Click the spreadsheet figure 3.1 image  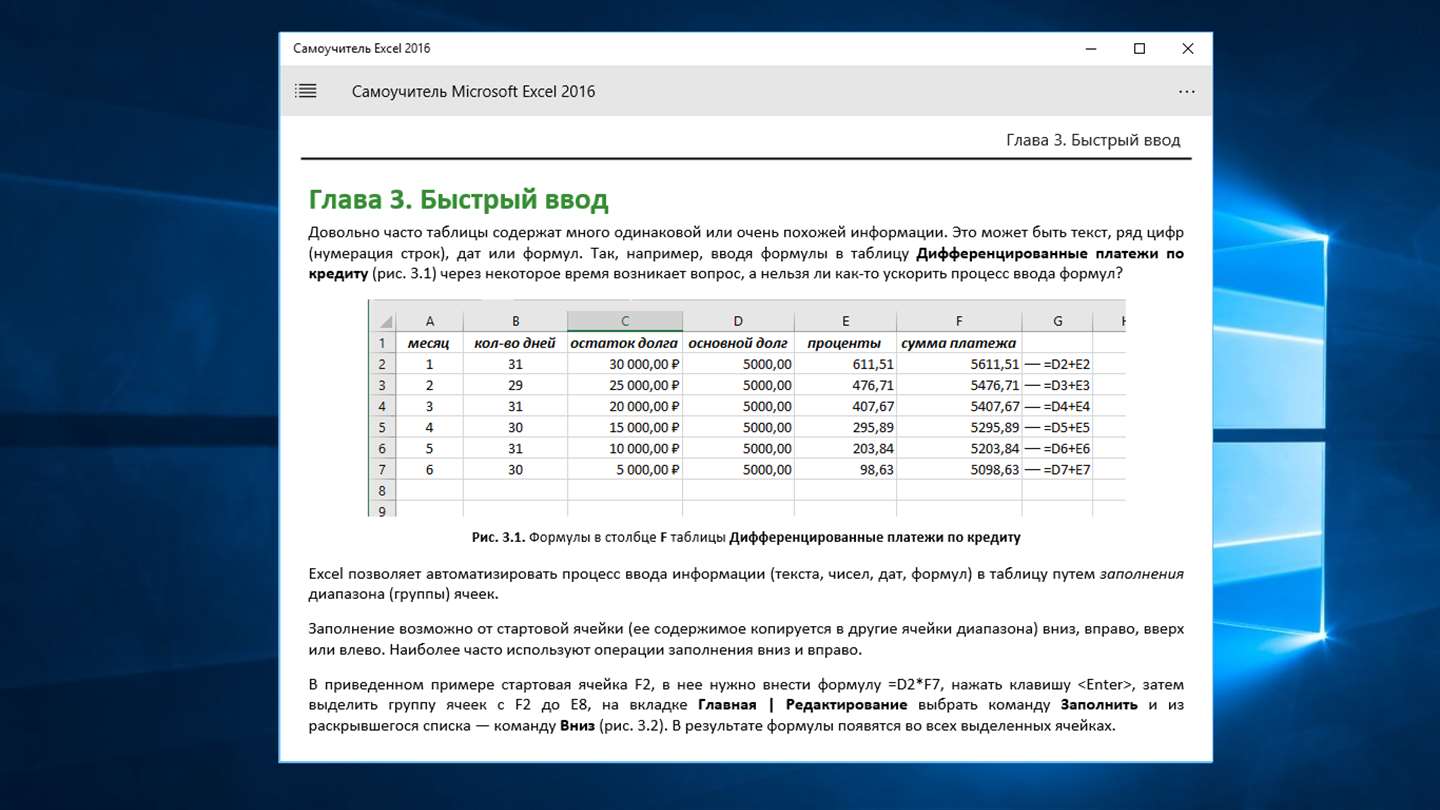(746, 408)
